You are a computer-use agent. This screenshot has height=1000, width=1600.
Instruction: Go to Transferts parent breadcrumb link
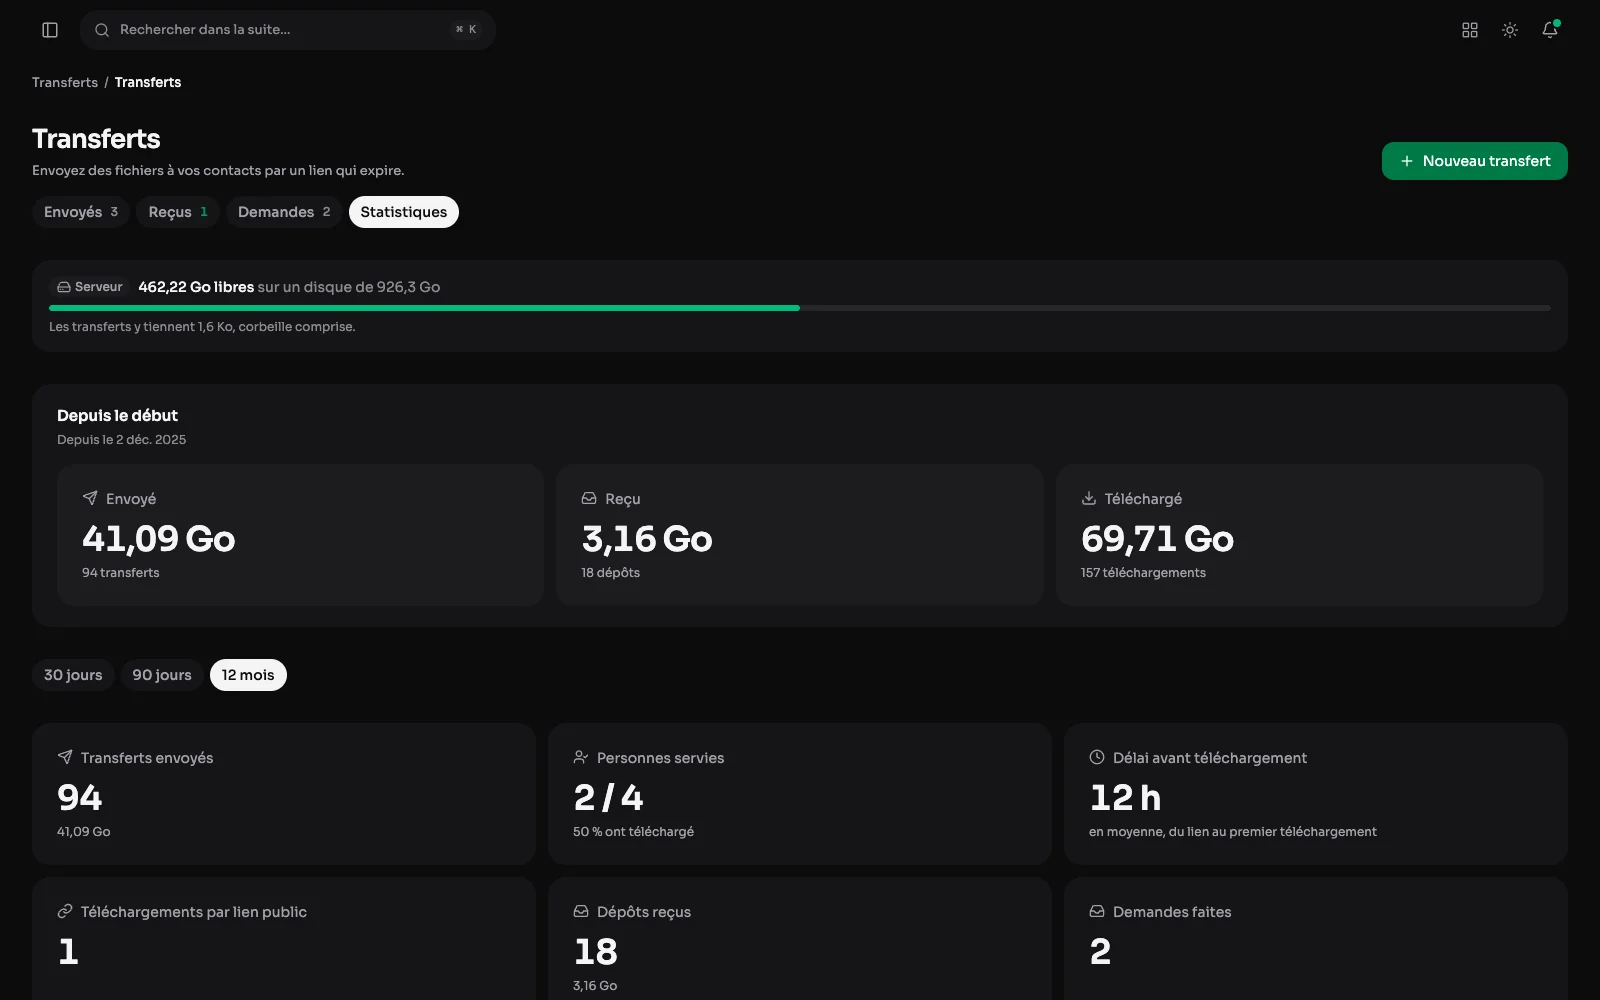[65, 82]
